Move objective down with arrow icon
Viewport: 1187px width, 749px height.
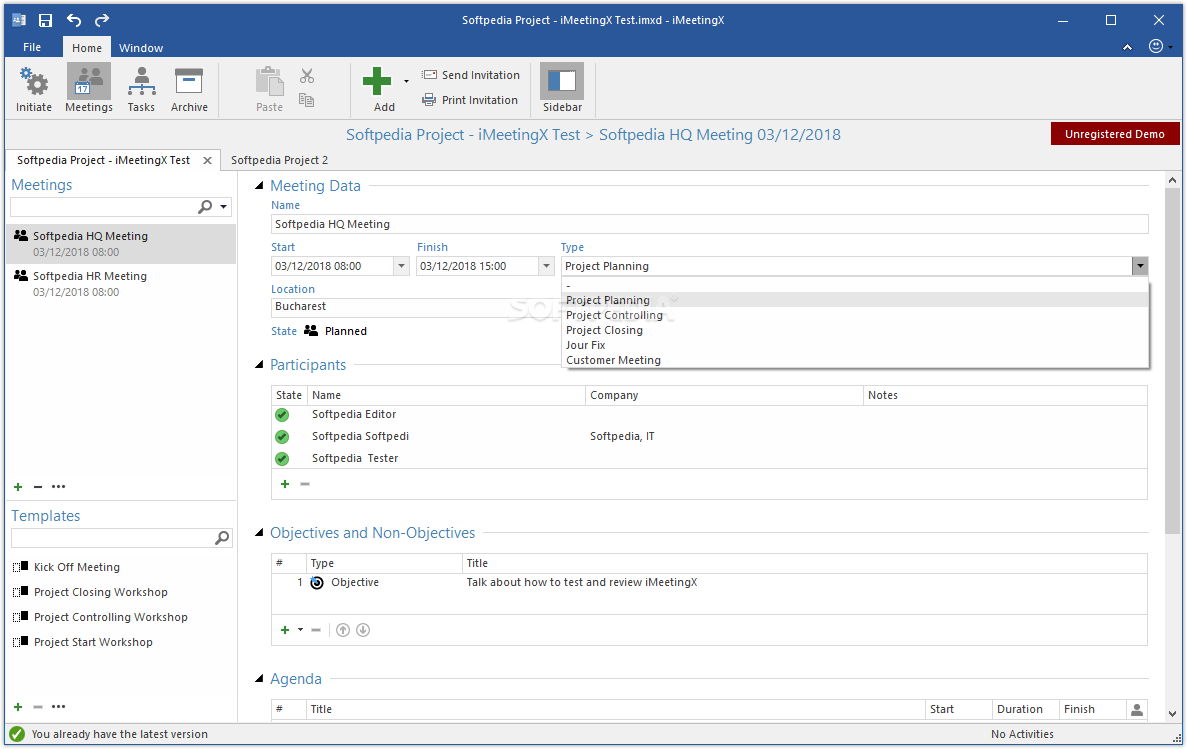(x=363, y=631)
